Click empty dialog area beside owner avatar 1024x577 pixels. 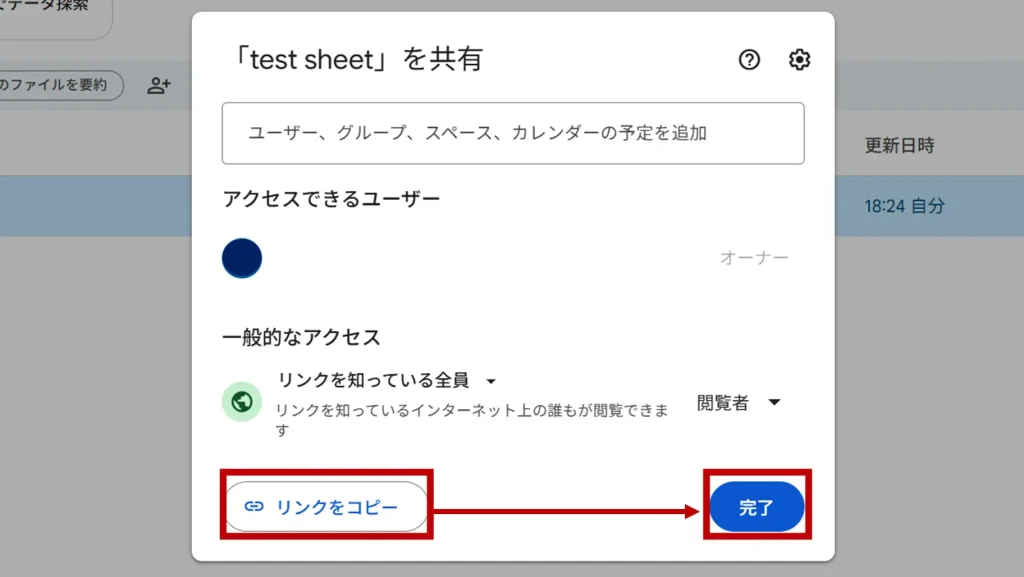480,258
